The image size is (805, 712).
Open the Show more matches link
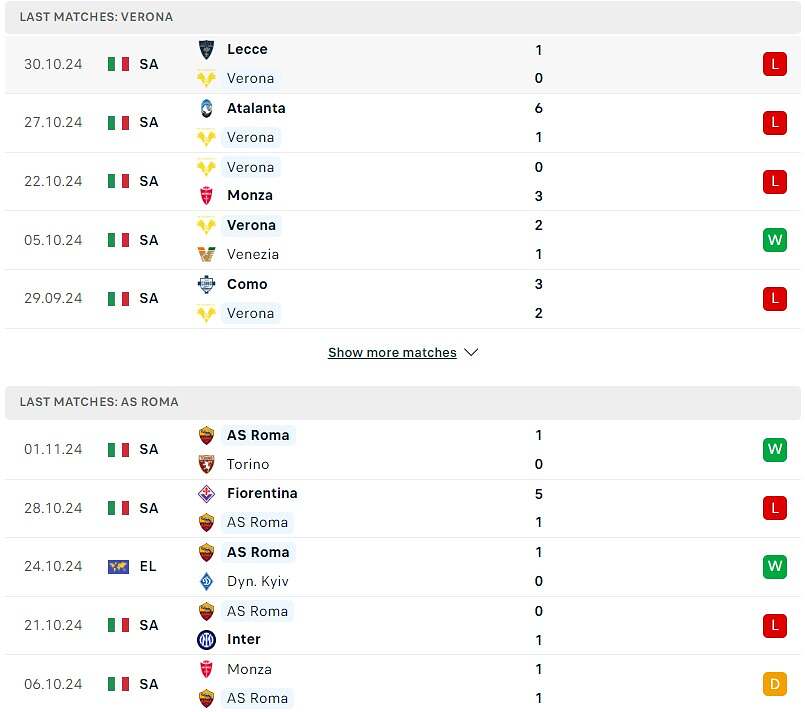pyautogui.click(x=392, y=353)
